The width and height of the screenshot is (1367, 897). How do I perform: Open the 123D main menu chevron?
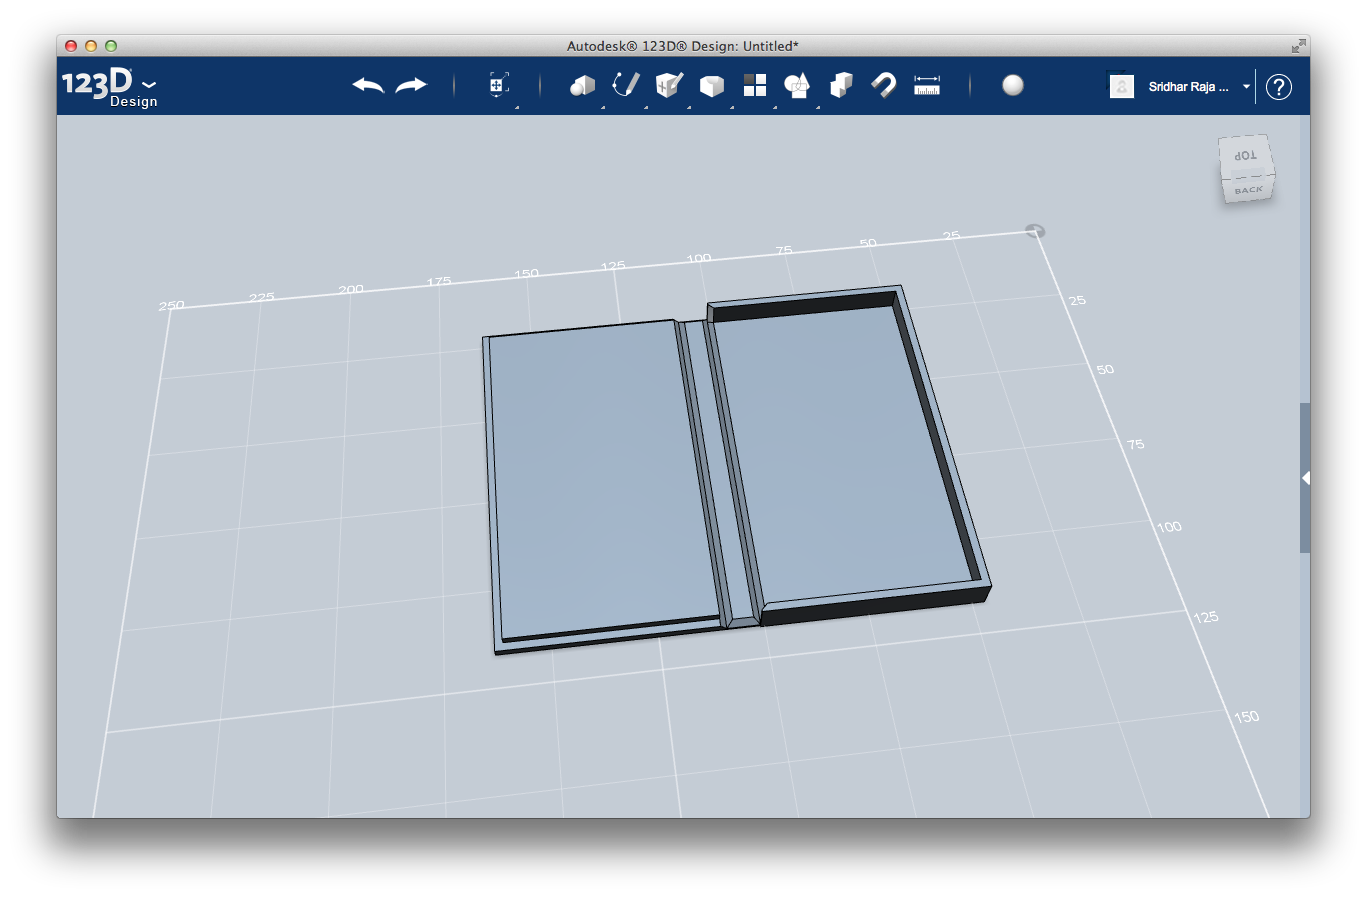148,85
